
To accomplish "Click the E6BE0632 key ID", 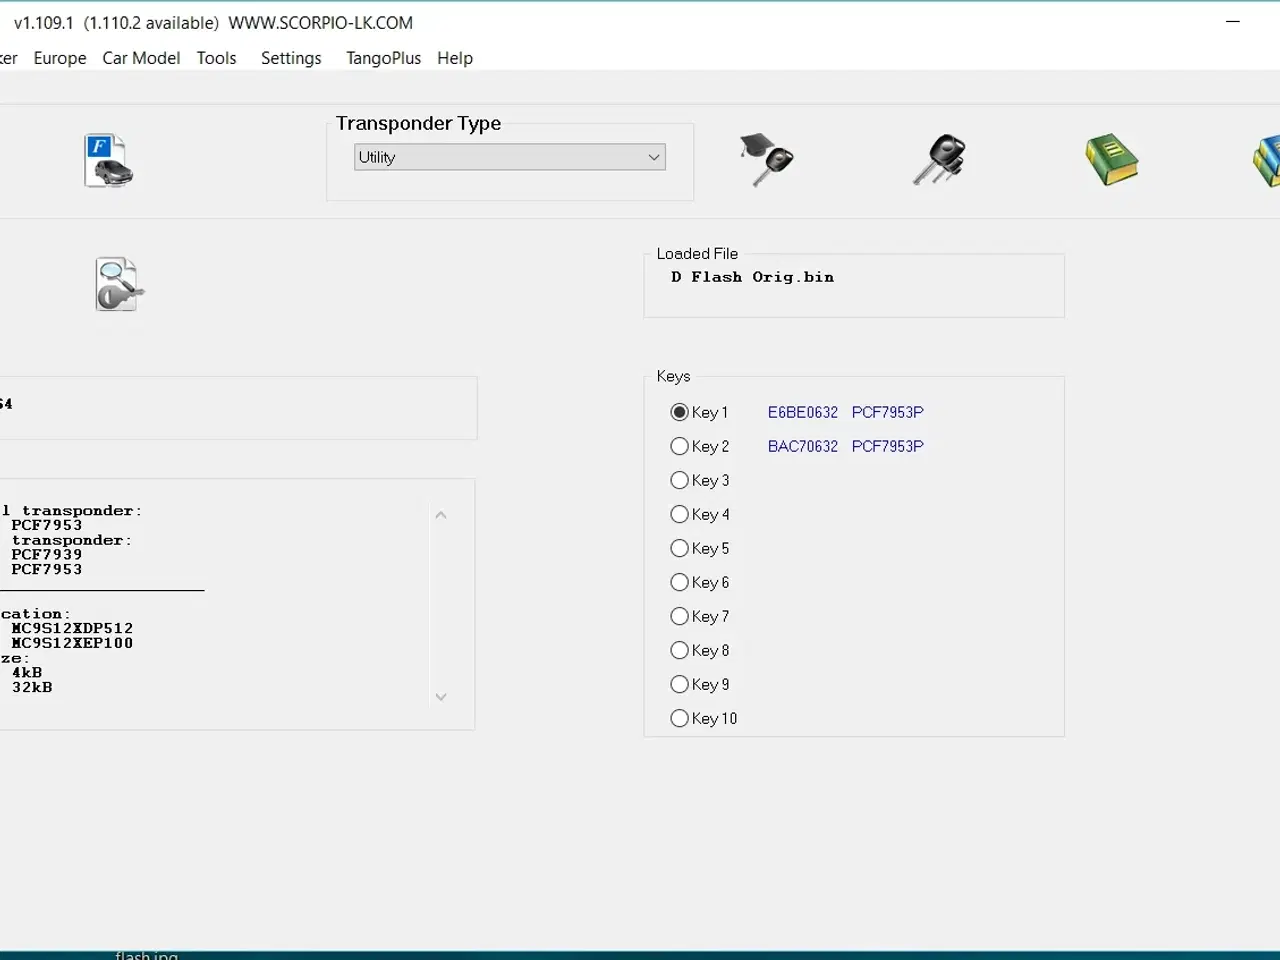I will point(803,412).
